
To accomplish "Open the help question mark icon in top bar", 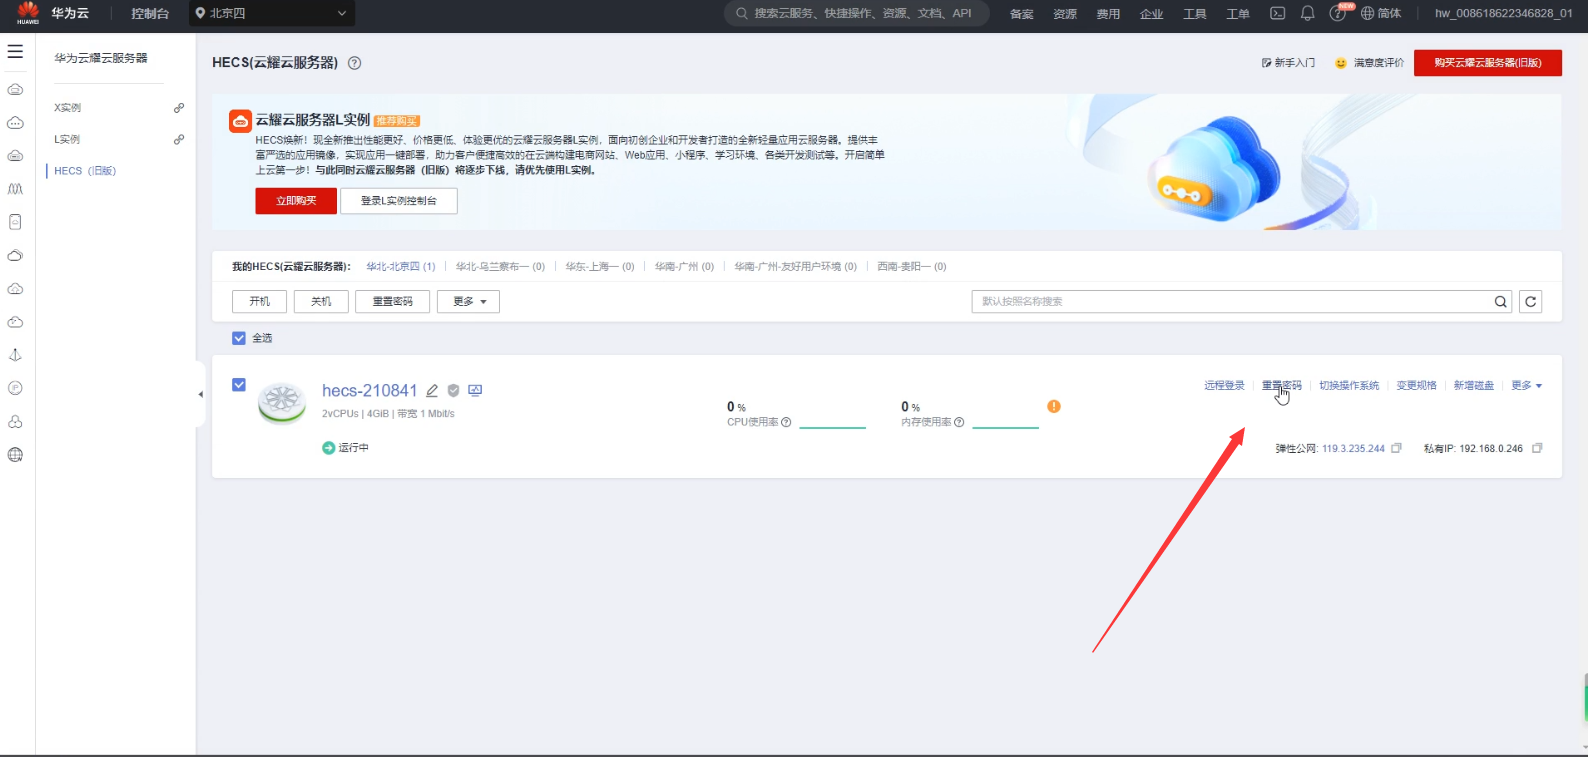I will point(1337,13).
